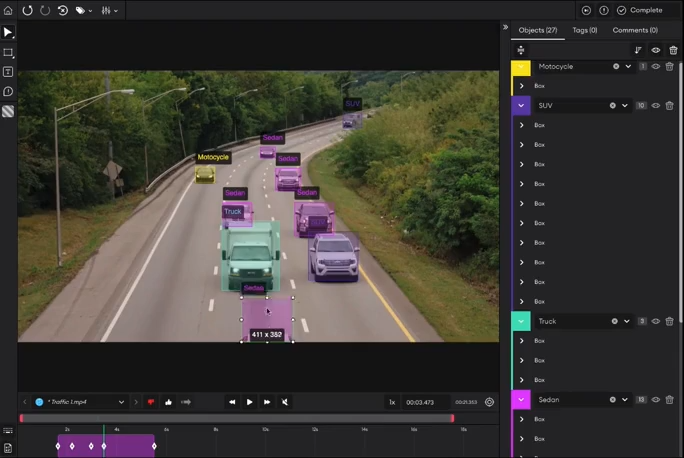Open the Motocycle class dropdown
The height and width of the screenshot is (458, 684).
628,67
